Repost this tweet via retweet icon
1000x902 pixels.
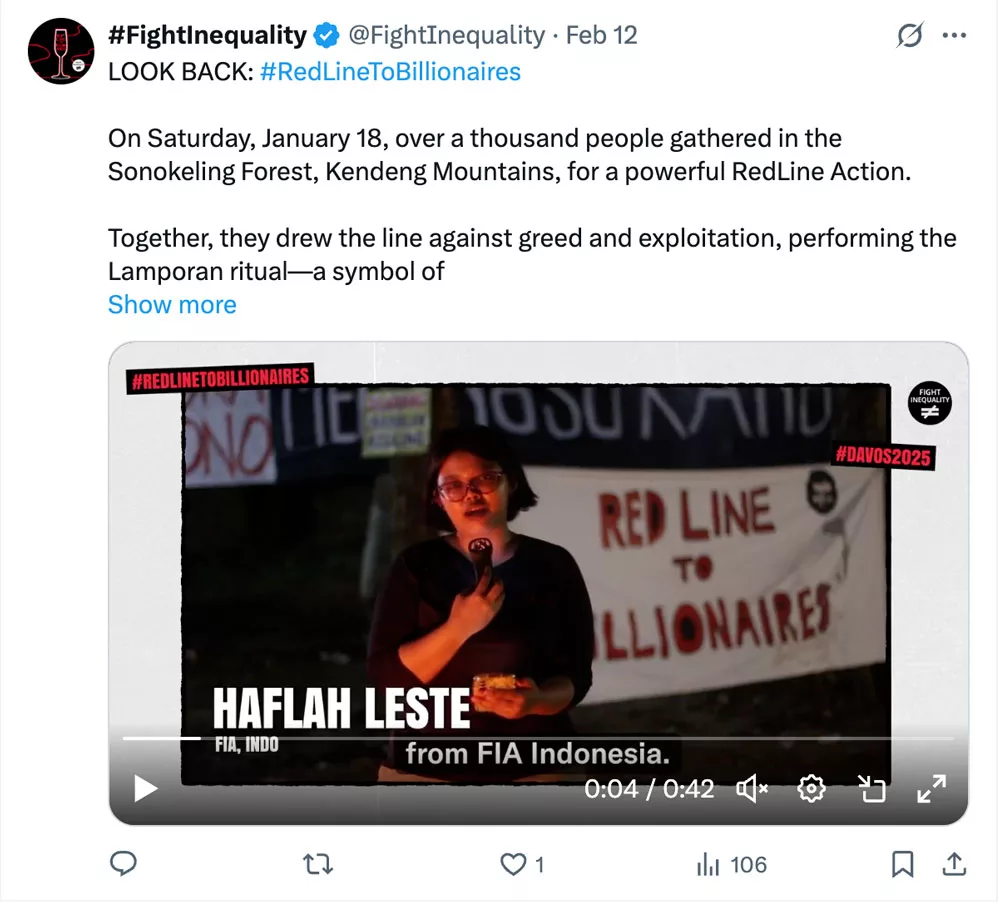point(318,864)
